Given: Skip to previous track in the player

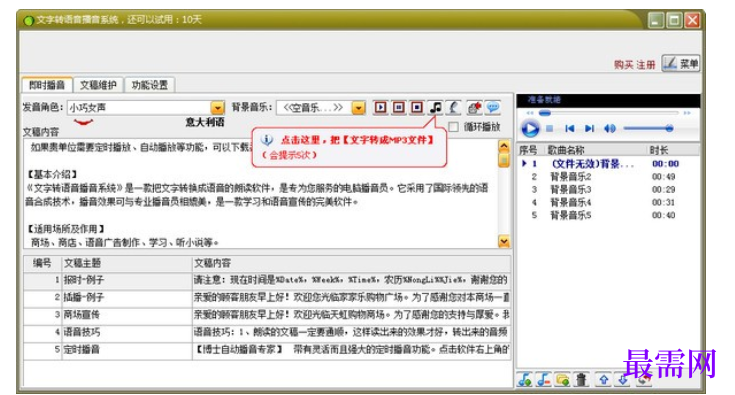Looking at the screenshot, I should (570, 128).
